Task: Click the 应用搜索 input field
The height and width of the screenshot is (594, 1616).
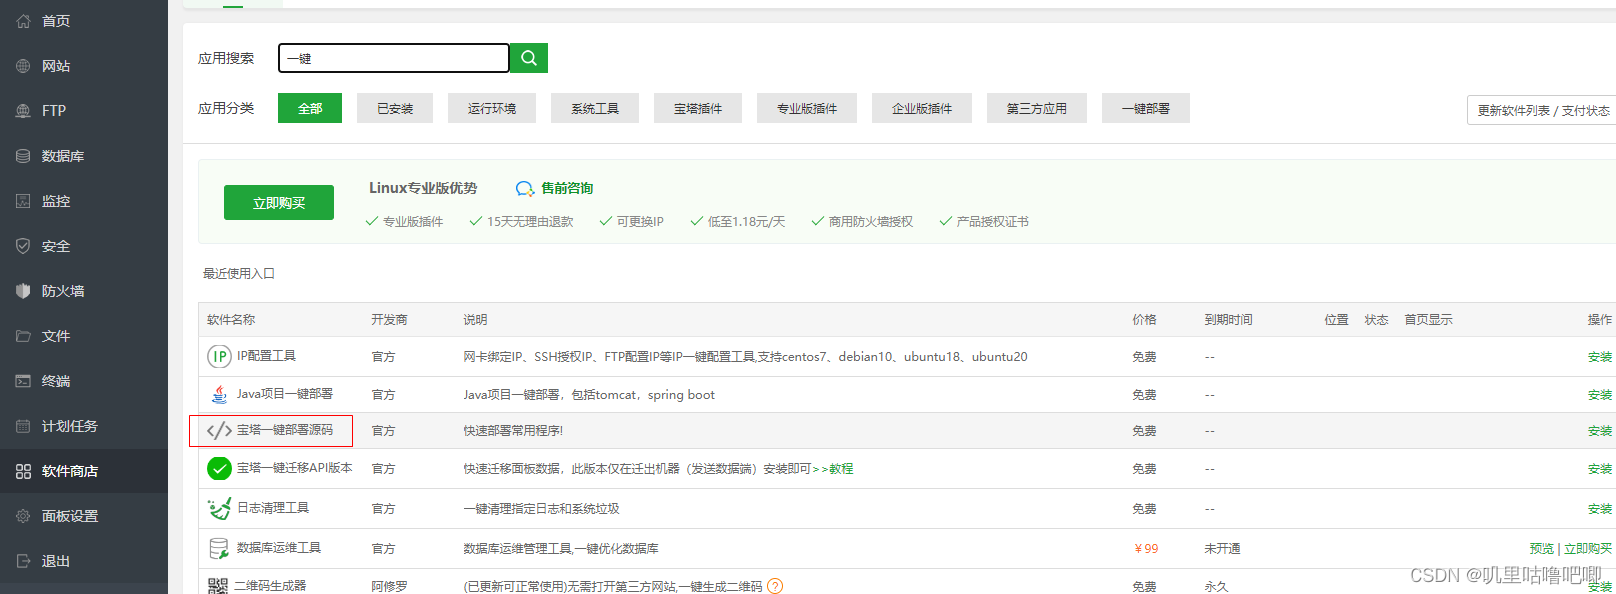Action: pyautogui.click(x=394, y=58)
